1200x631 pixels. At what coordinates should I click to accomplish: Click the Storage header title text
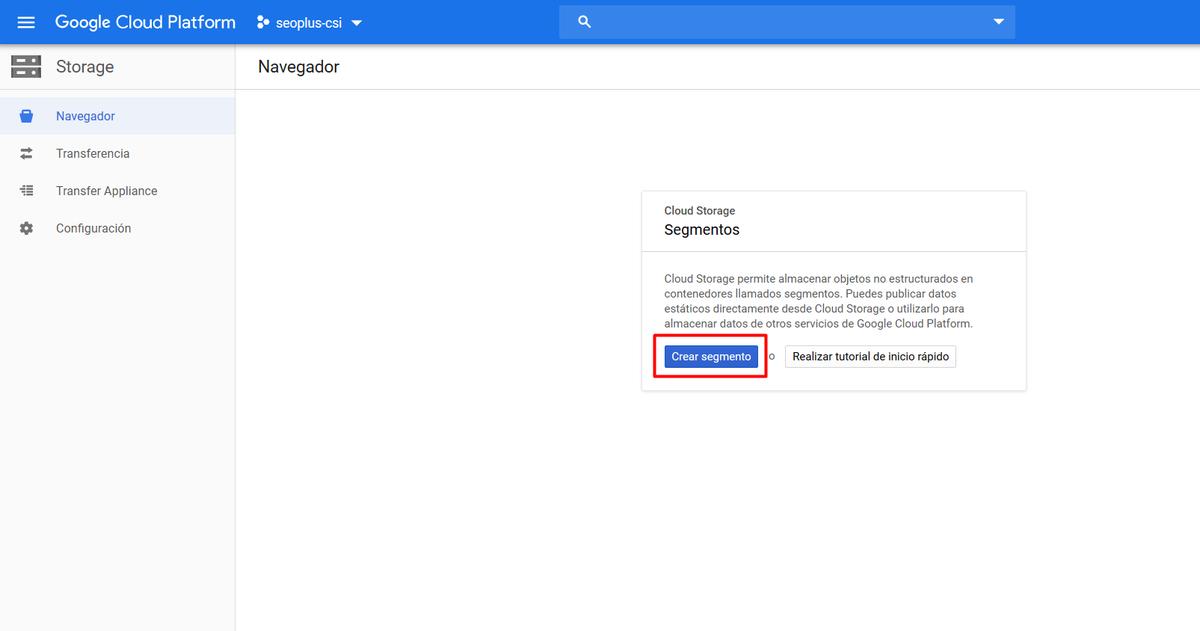[x=85, y=67]
